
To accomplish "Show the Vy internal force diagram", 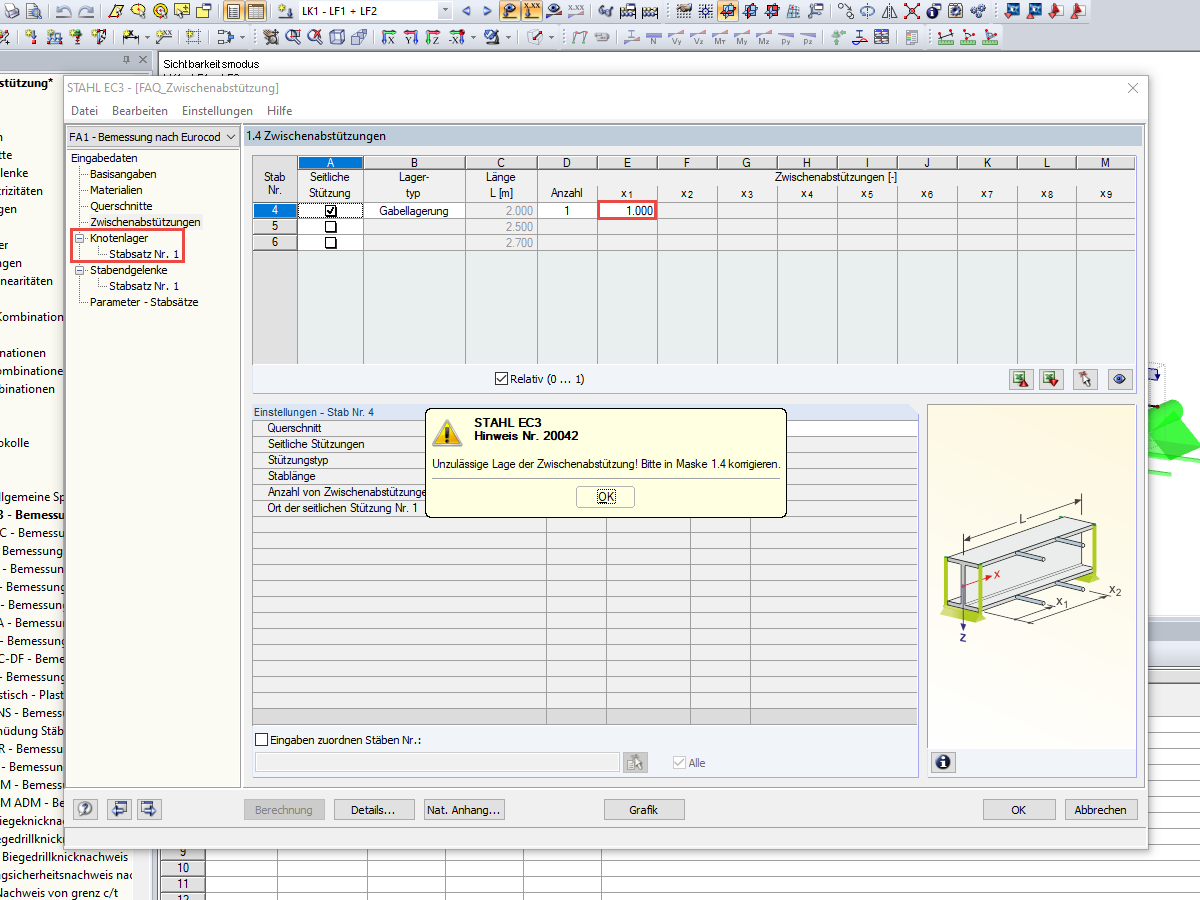I will [676, 37].
